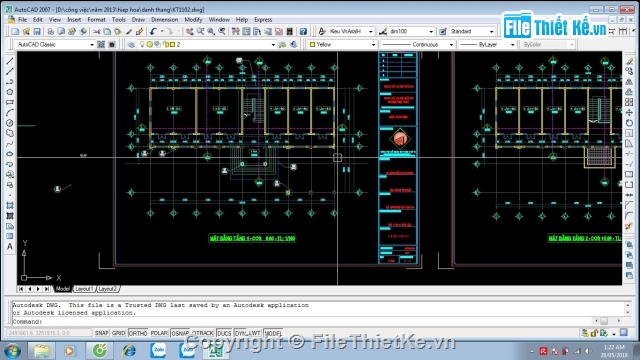Open the ByLayer lineweight dropdown

click(513, 44)
